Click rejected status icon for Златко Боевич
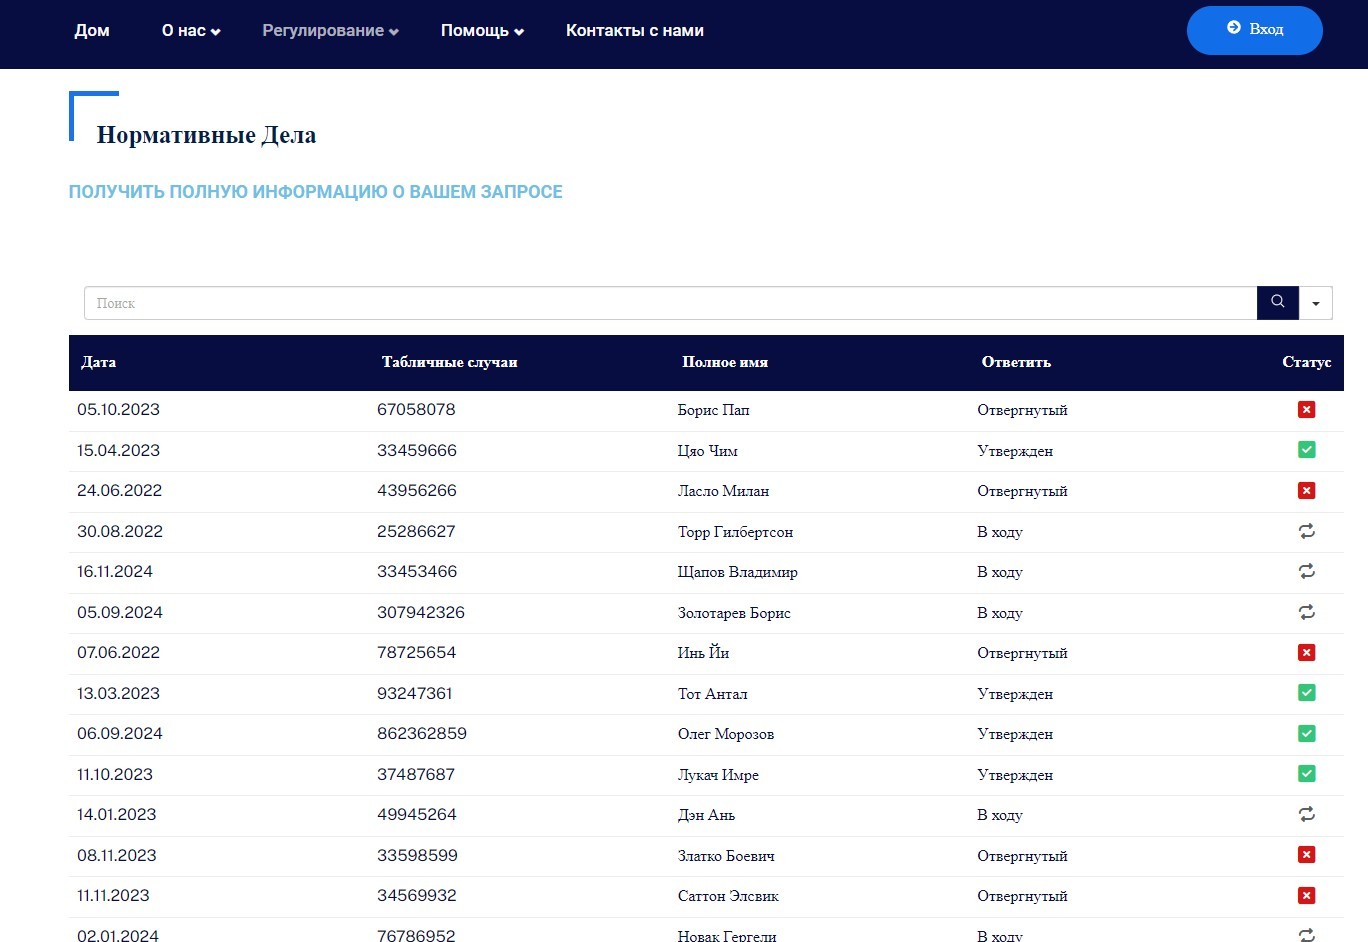 point(1306,855)
